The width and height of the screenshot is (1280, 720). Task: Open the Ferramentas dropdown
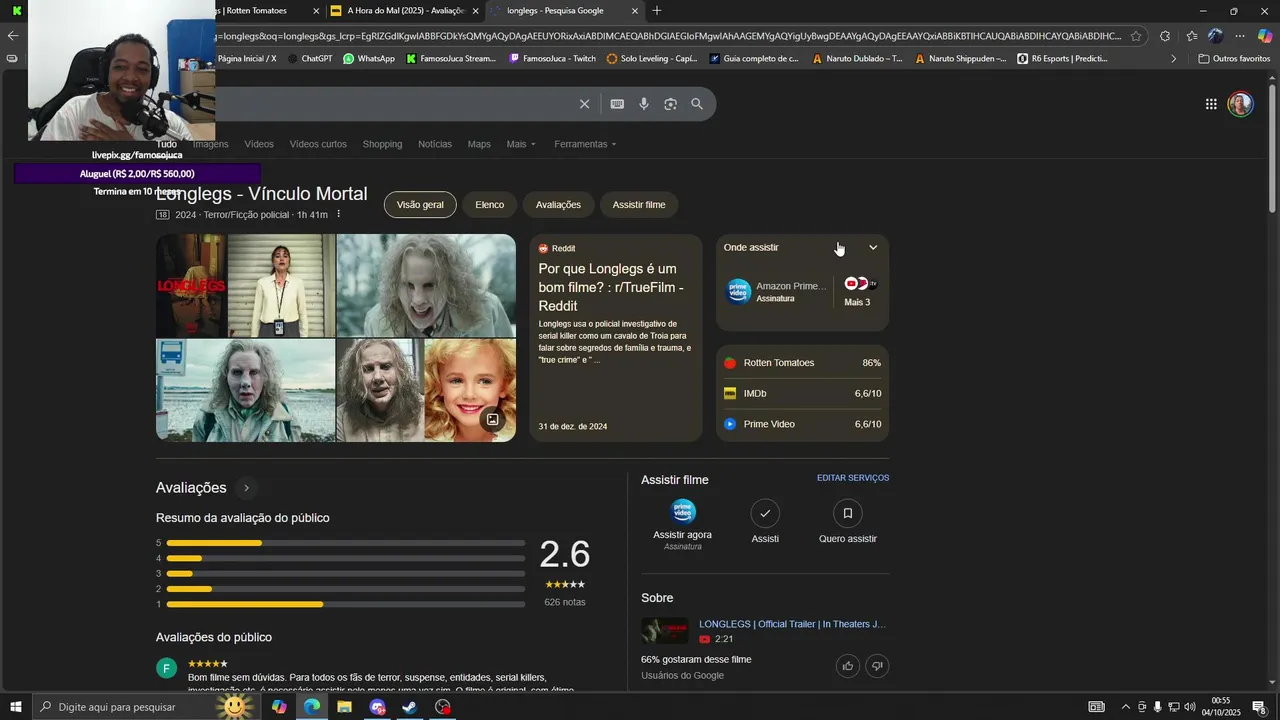pos(585,144)
